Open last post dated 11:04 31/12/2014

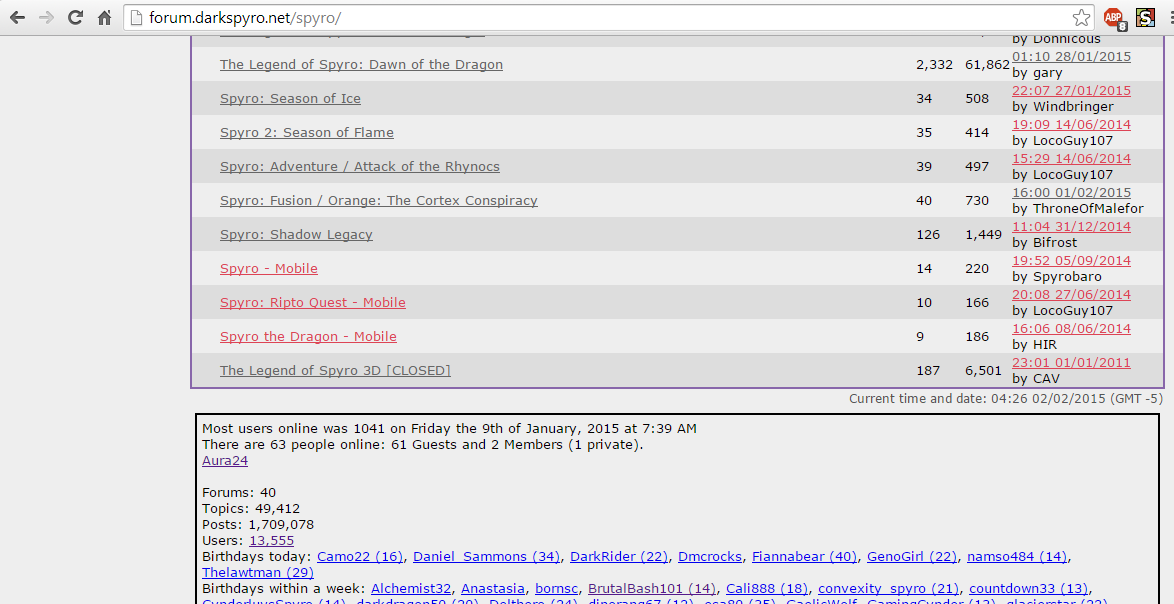[1071, 227]
